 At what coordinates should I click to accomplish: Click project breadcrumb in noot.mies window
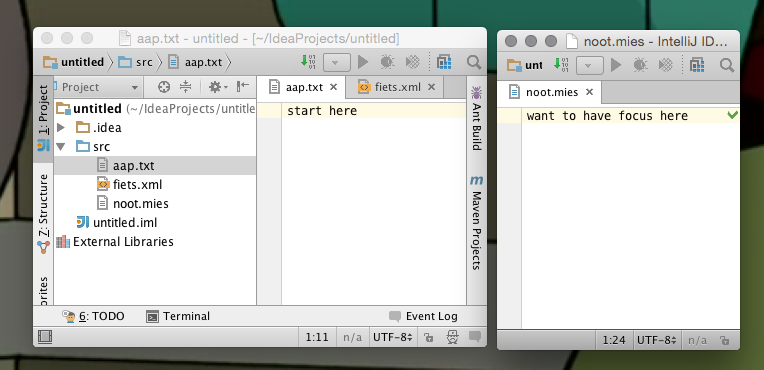[x=525, y=64]
